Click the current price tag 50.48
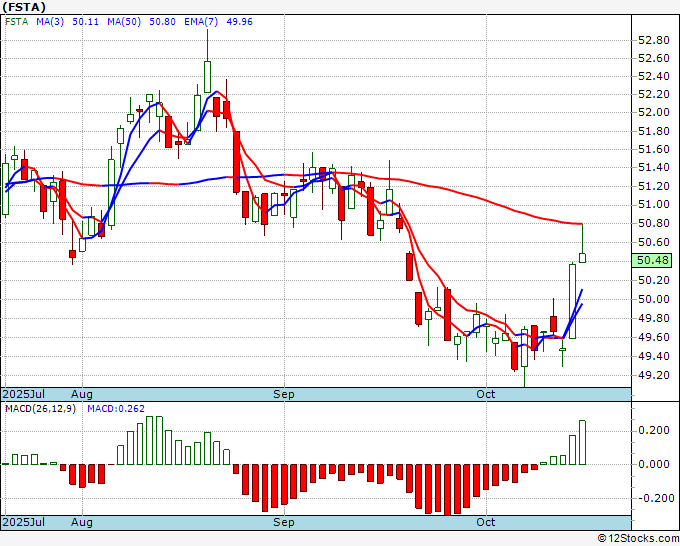The width and height of the screenshot is (680, 546). pyautogui.click(x=652, y=260)
